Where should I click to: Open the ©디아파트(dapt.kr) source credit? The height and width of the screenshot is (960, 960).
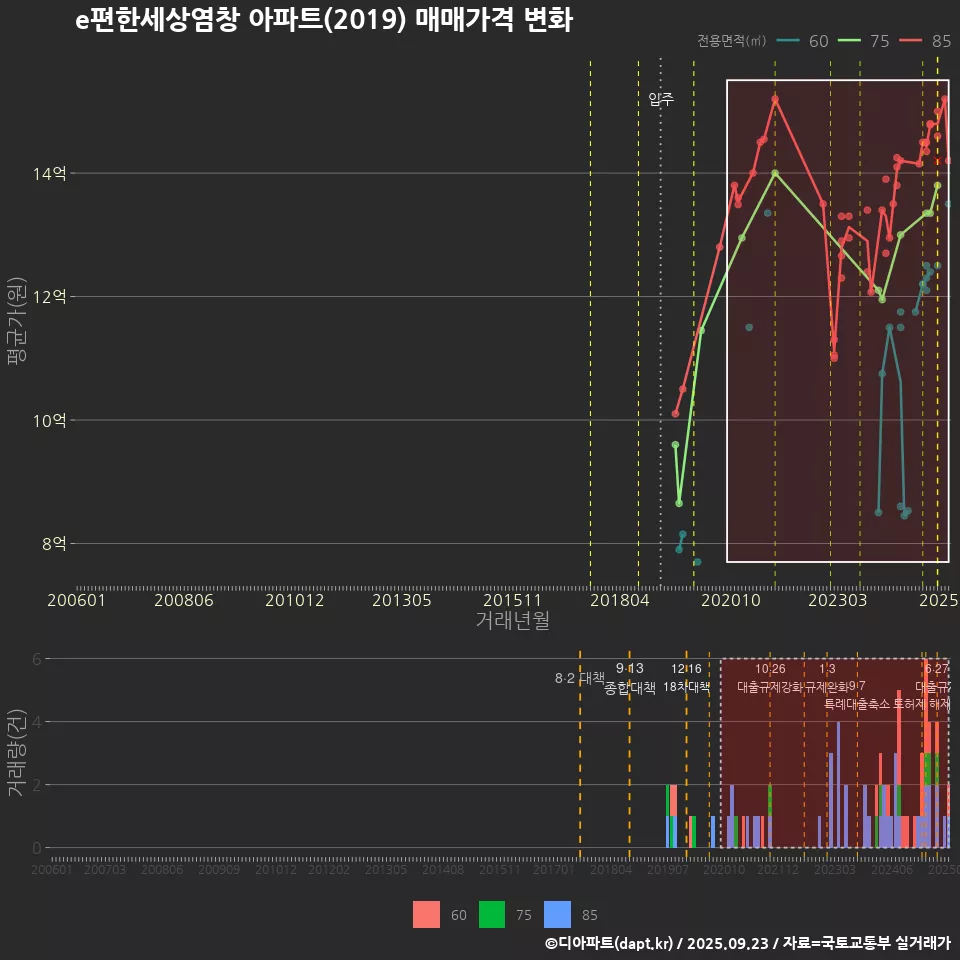pos(610,943)
